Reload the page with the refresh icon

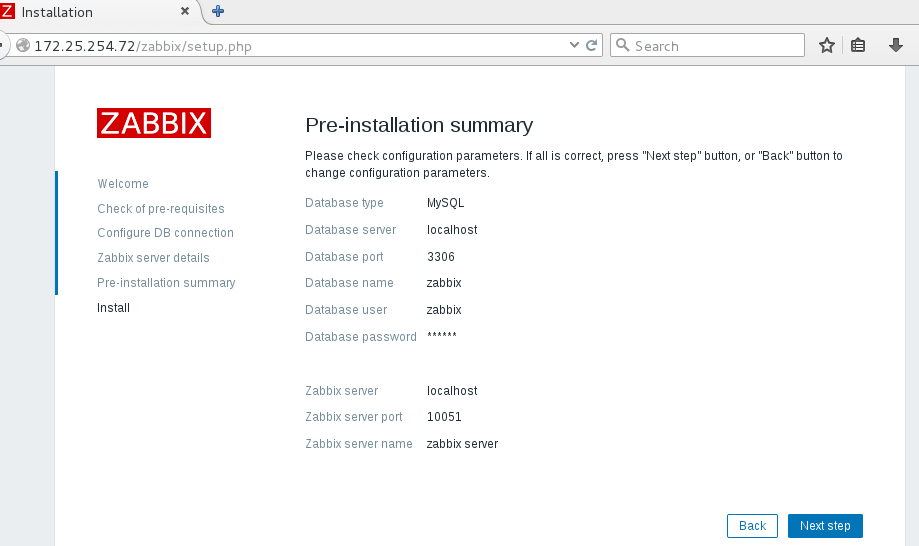pos(591,45)
